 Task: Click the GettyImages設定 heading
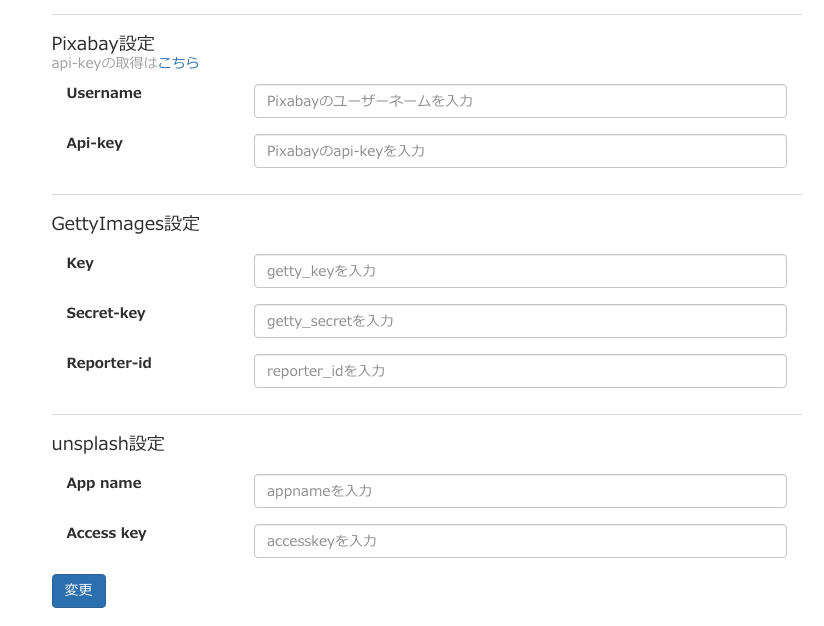tap(126, 224)
